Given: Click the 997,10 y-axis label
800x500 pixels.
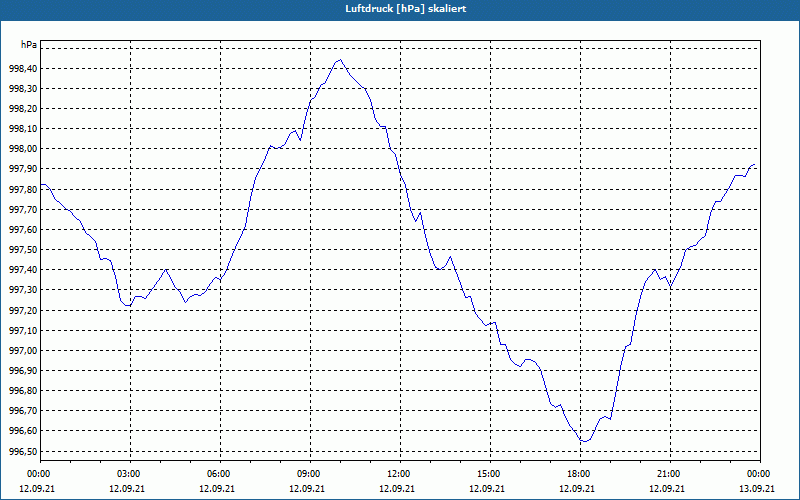Looking at the screenshot, I should coord(23,331).
